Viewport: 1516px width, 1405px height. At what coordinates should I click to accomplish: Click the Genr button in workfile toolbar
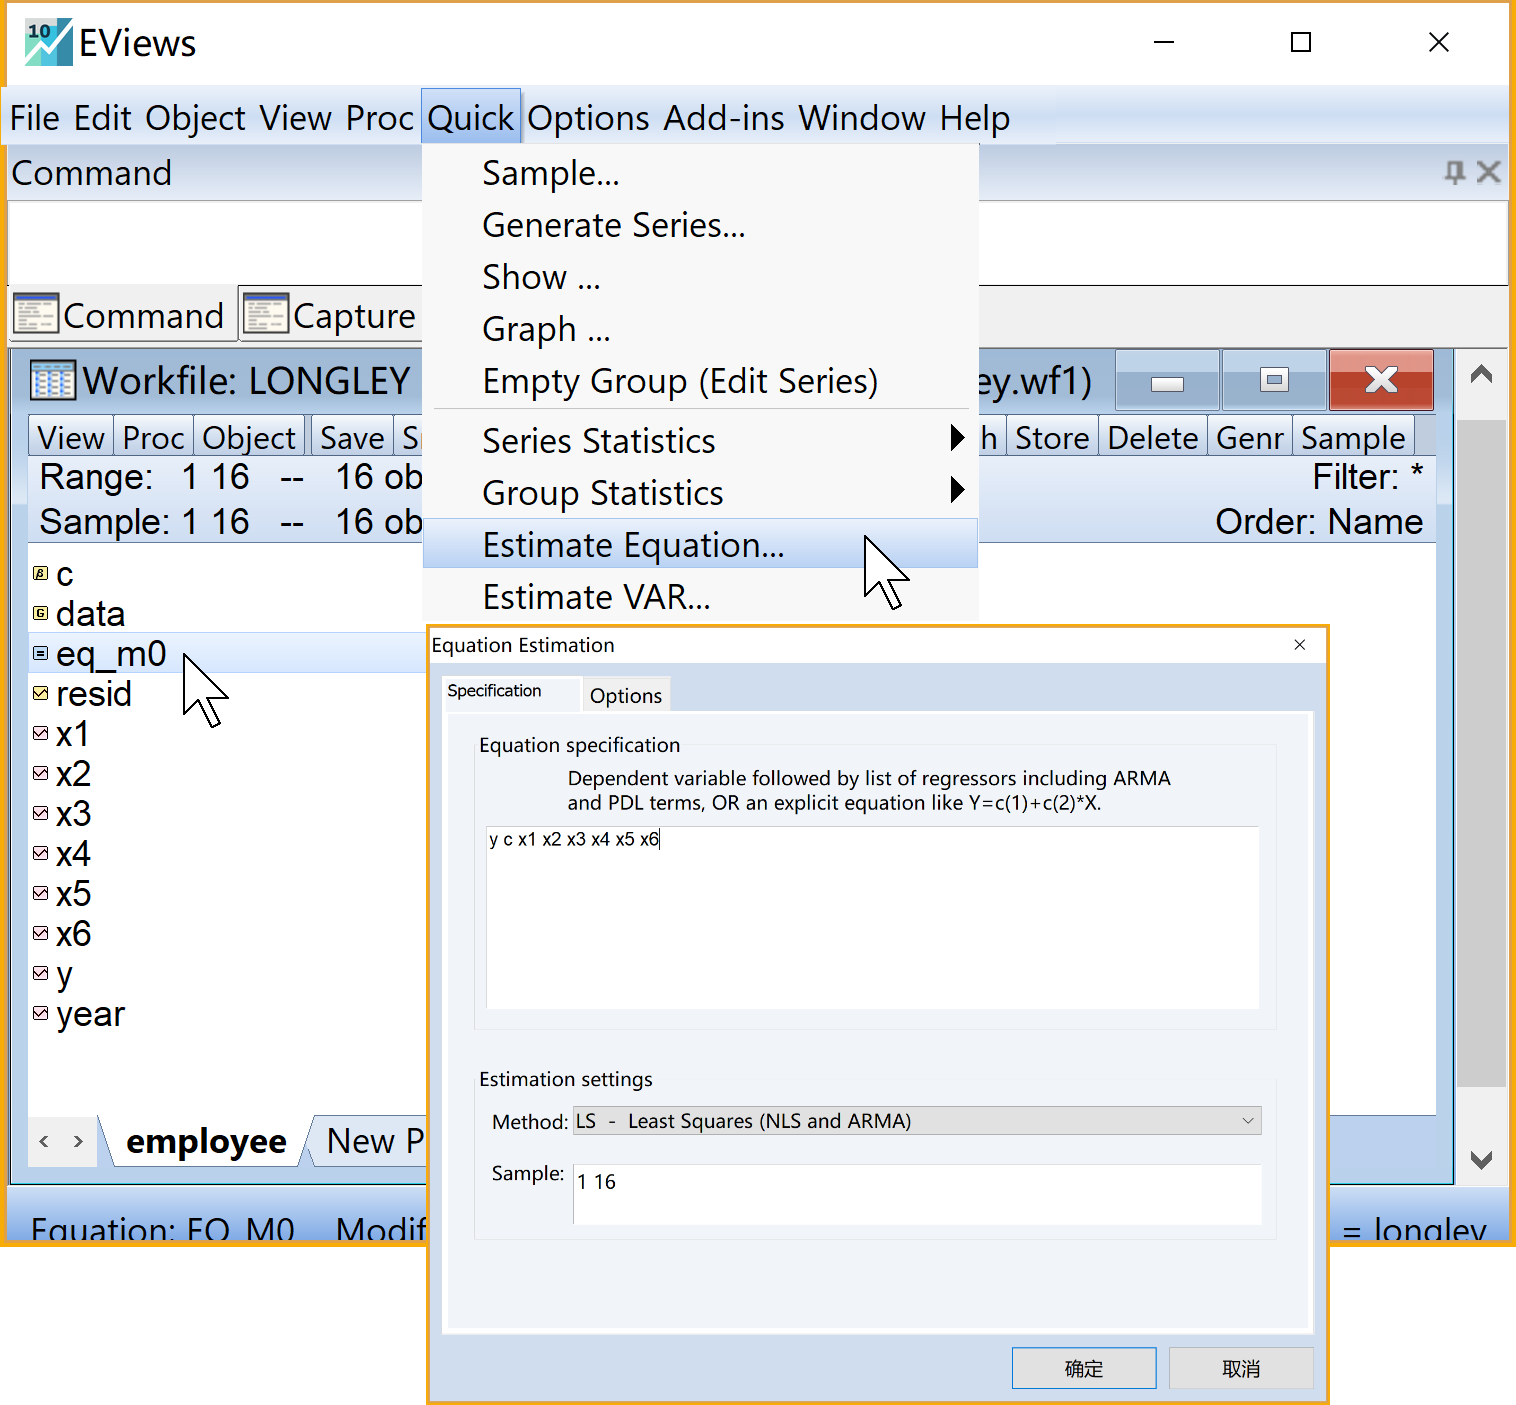(x=1249, y=438)
